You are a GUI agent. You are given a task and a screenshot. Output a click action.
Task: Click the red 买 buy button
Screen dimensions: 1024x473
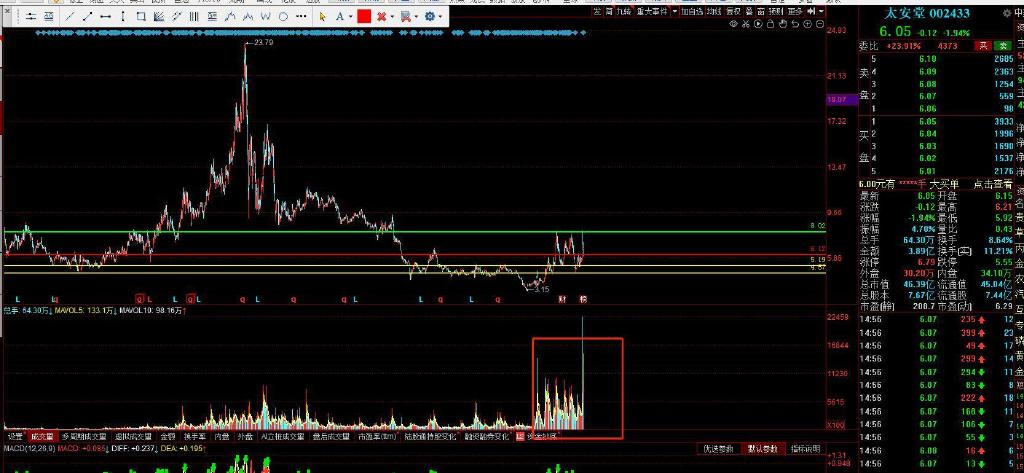[x=982, y=46]
